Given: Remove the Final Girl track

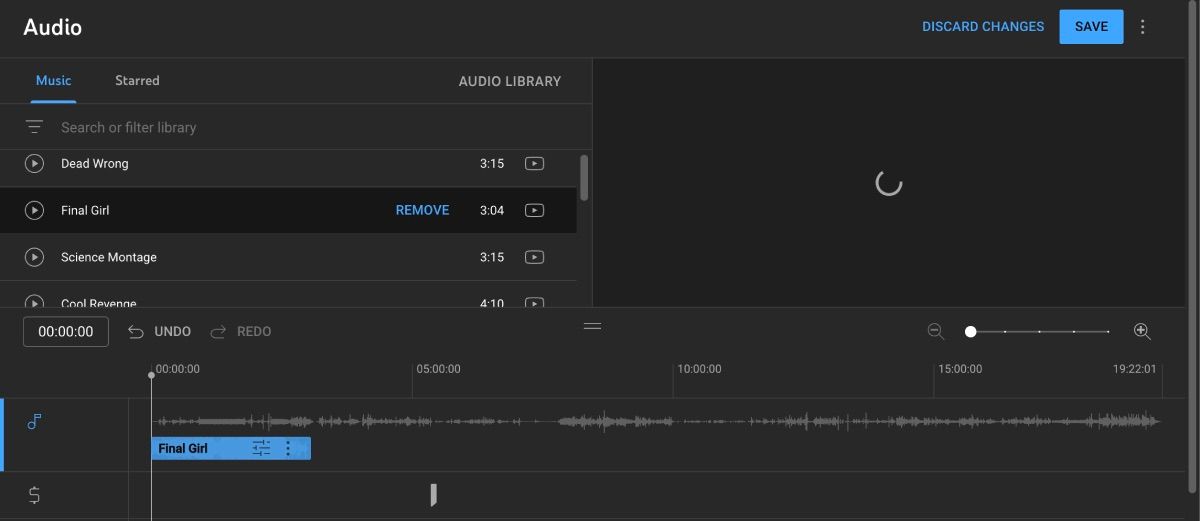Looking at the screenshot, I should click(x=422, y=210).
